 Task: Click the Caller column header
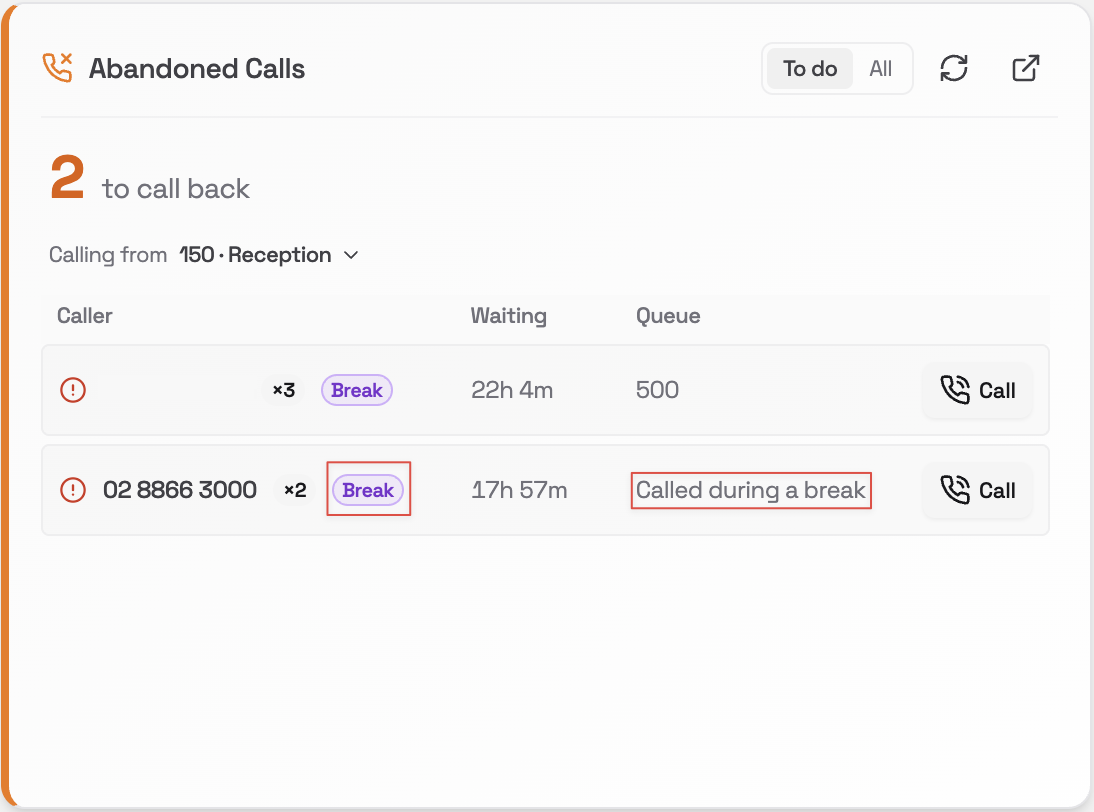coord(84,315)
